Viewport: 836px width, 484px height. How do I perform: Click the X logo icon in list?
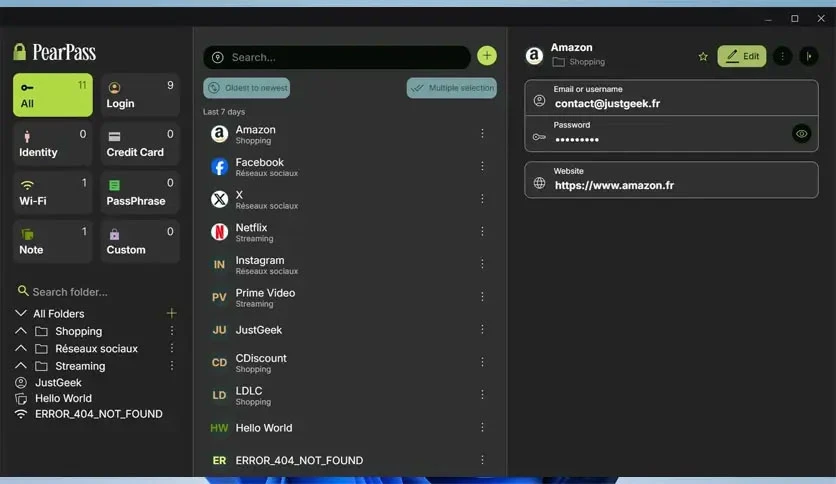pyautogui.click(x=219, y=199)
